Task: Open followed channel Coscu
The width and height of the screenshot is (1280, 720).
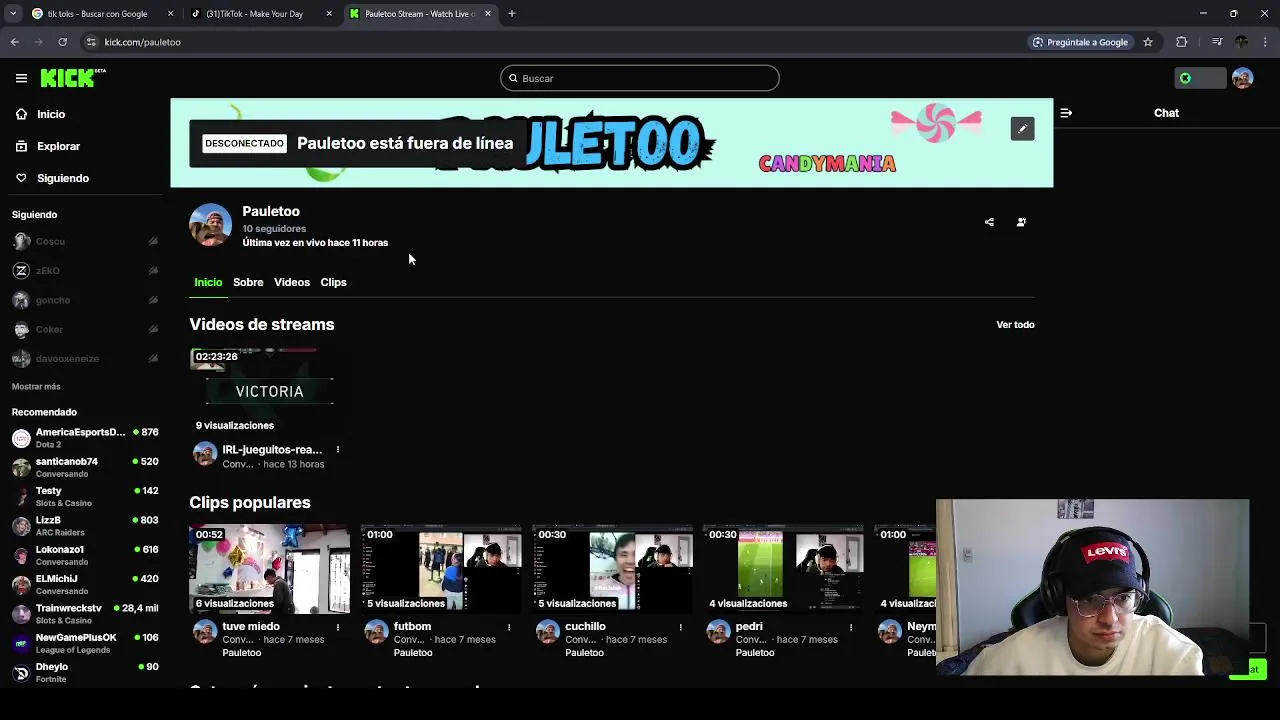Action: pos(85,241)
